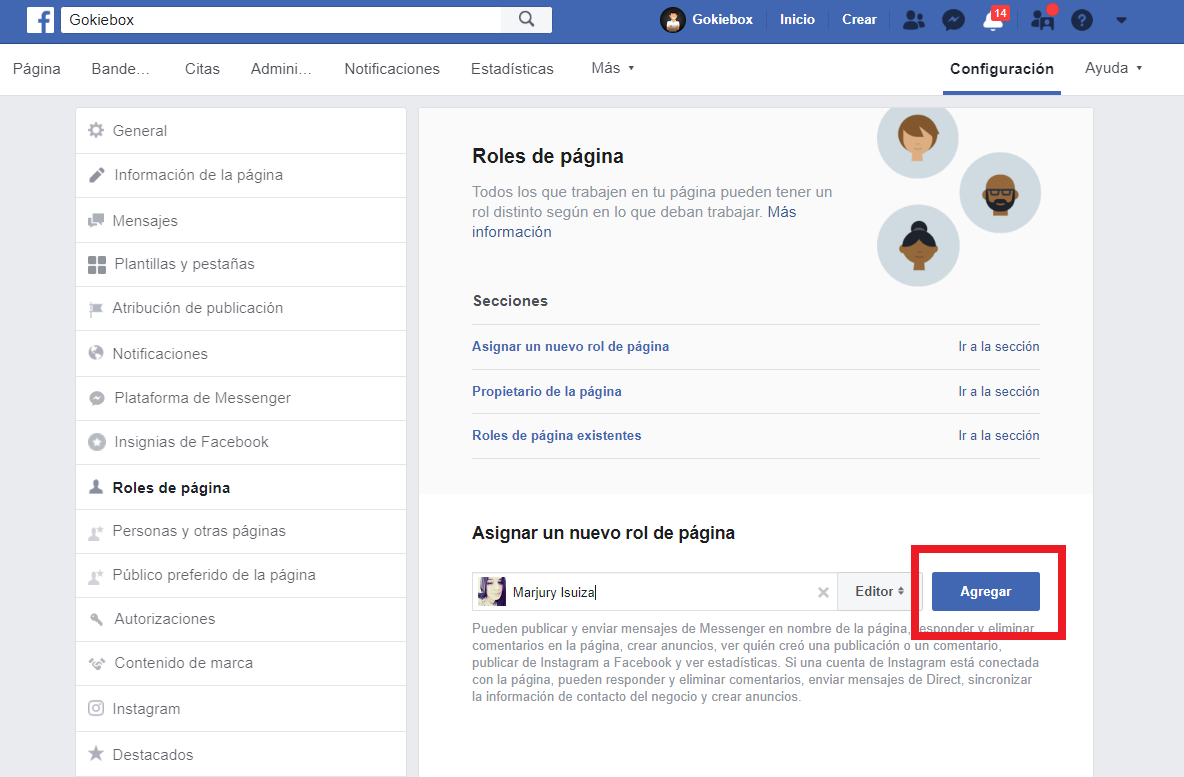Open the Messenger icon in top bar
Screen dimensions: 1184x777
954,20
